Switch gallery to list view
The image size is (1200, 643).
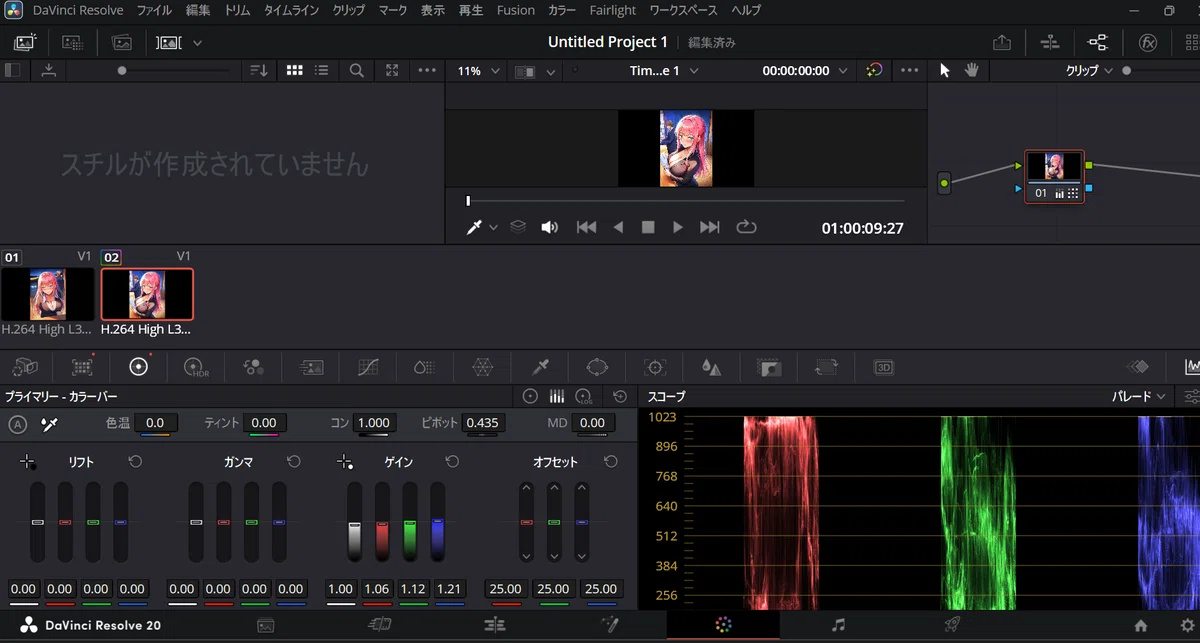pos(321,71)
